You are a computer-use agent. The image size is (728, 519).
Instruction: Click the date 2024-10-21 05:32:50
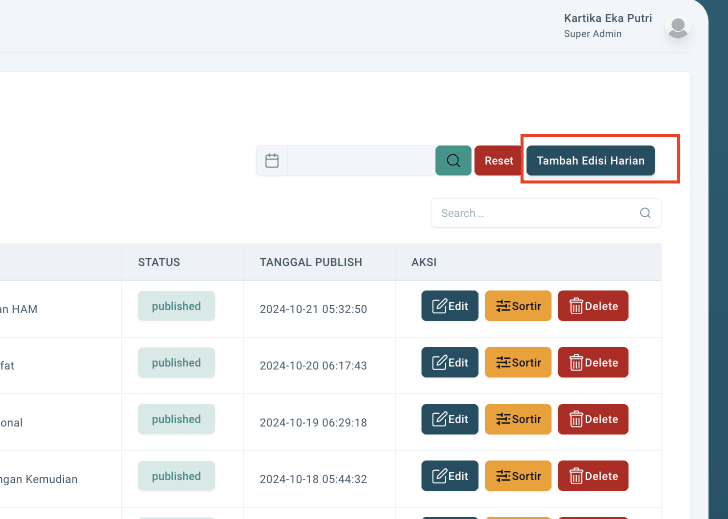(313, 309)
